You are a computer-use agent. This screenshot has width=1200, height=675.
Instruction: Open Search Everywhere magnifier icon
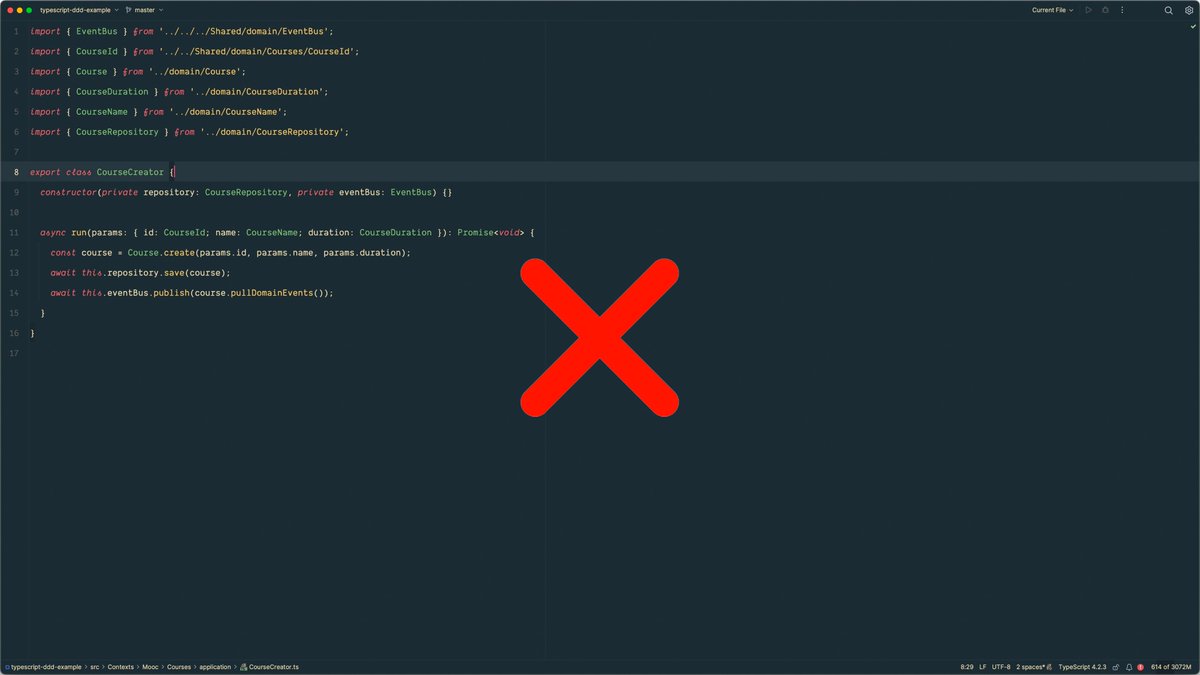pyautogui.click(x=1168, y=10)
